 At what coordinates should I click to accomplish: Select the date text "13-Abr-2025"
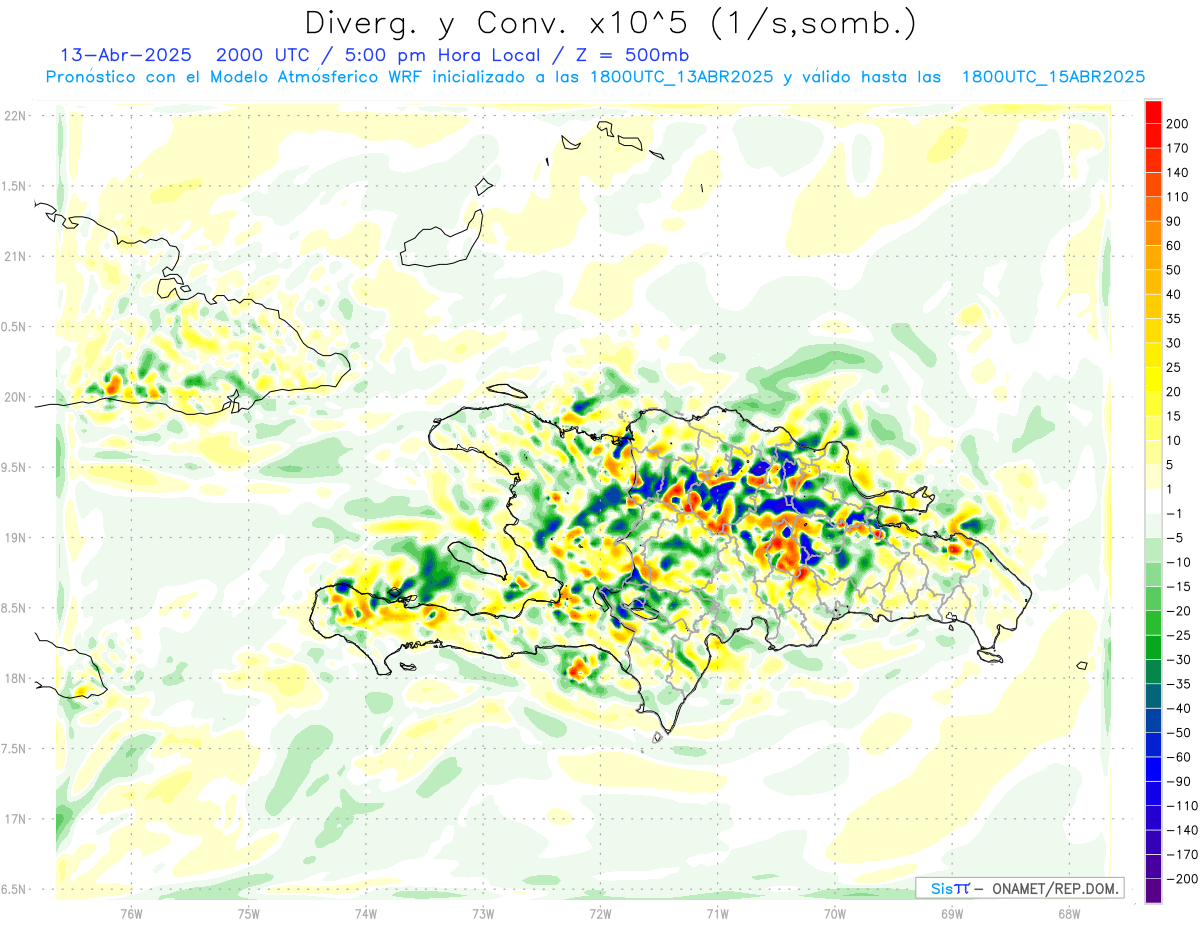pos(124,54)
